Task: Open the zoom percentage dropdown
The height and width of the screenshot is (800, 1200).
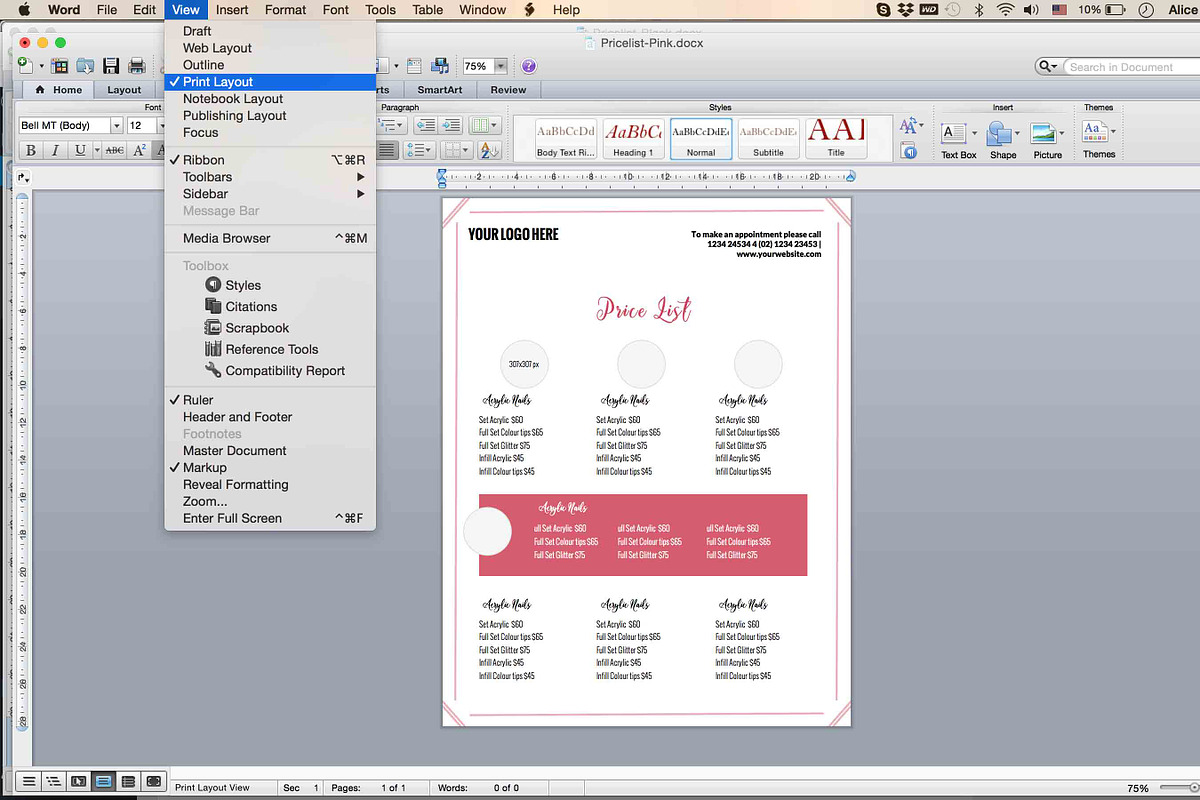Action: [x=501, y=66]
